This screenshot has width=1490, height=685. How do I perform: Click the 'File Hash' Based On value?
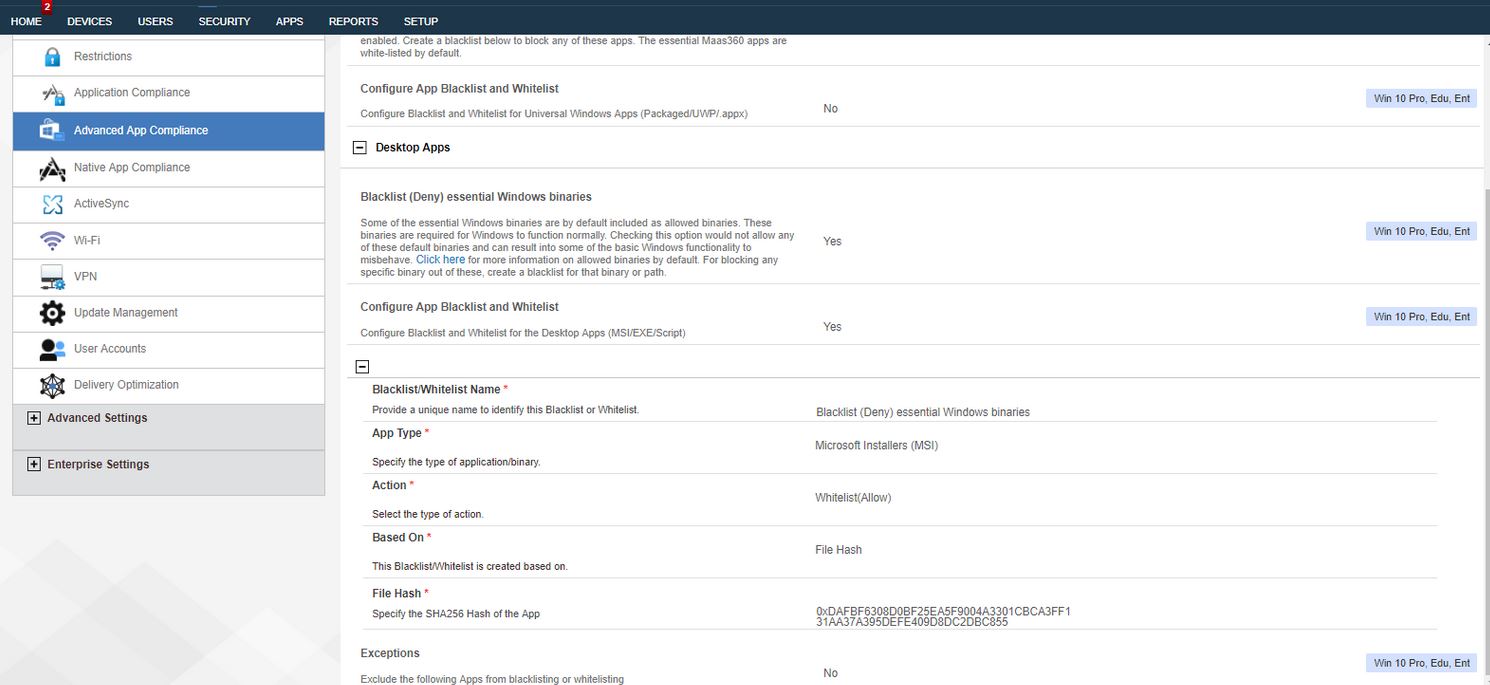tap(839, 550)
